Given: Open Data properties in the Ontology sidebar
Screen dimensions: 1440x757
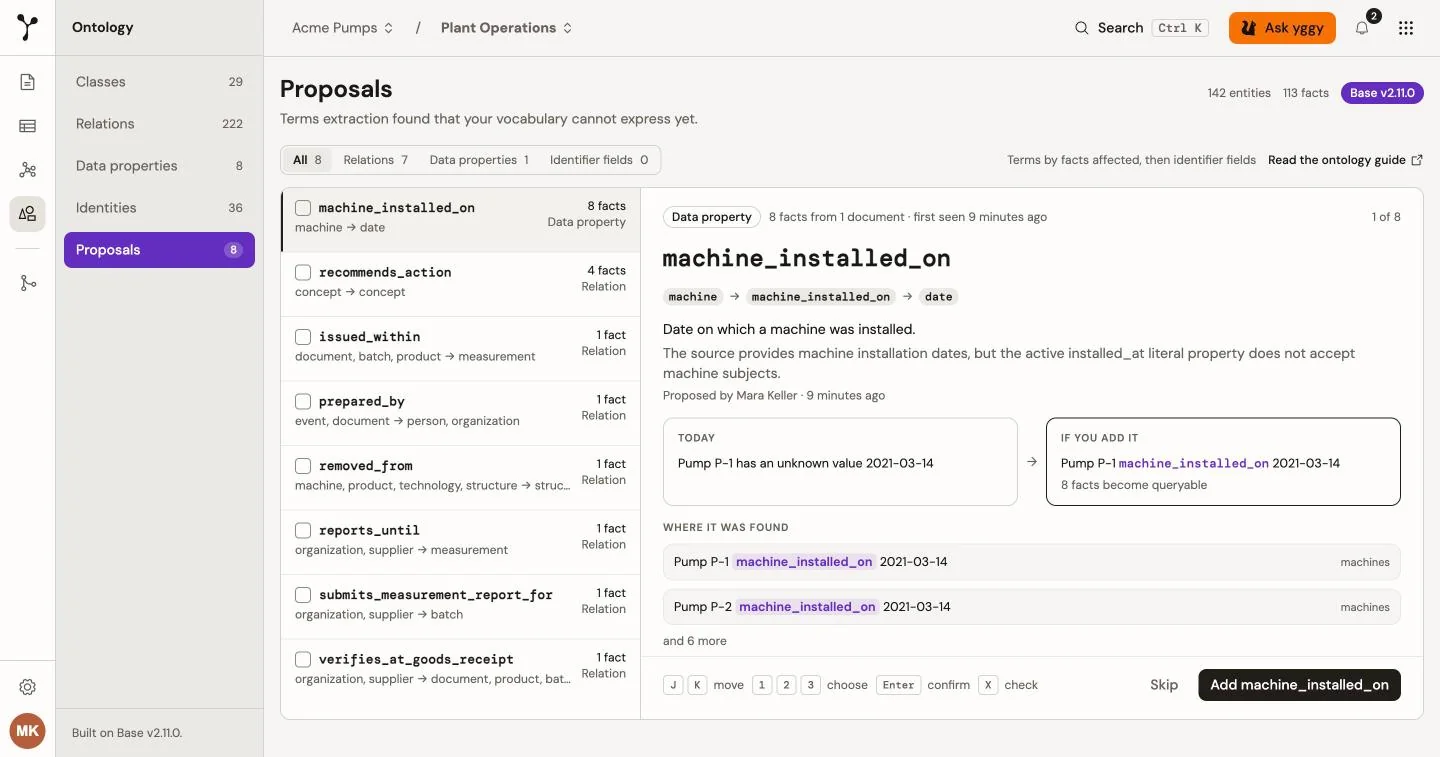Looking at the screenshot, I should (x=159, y=166).
